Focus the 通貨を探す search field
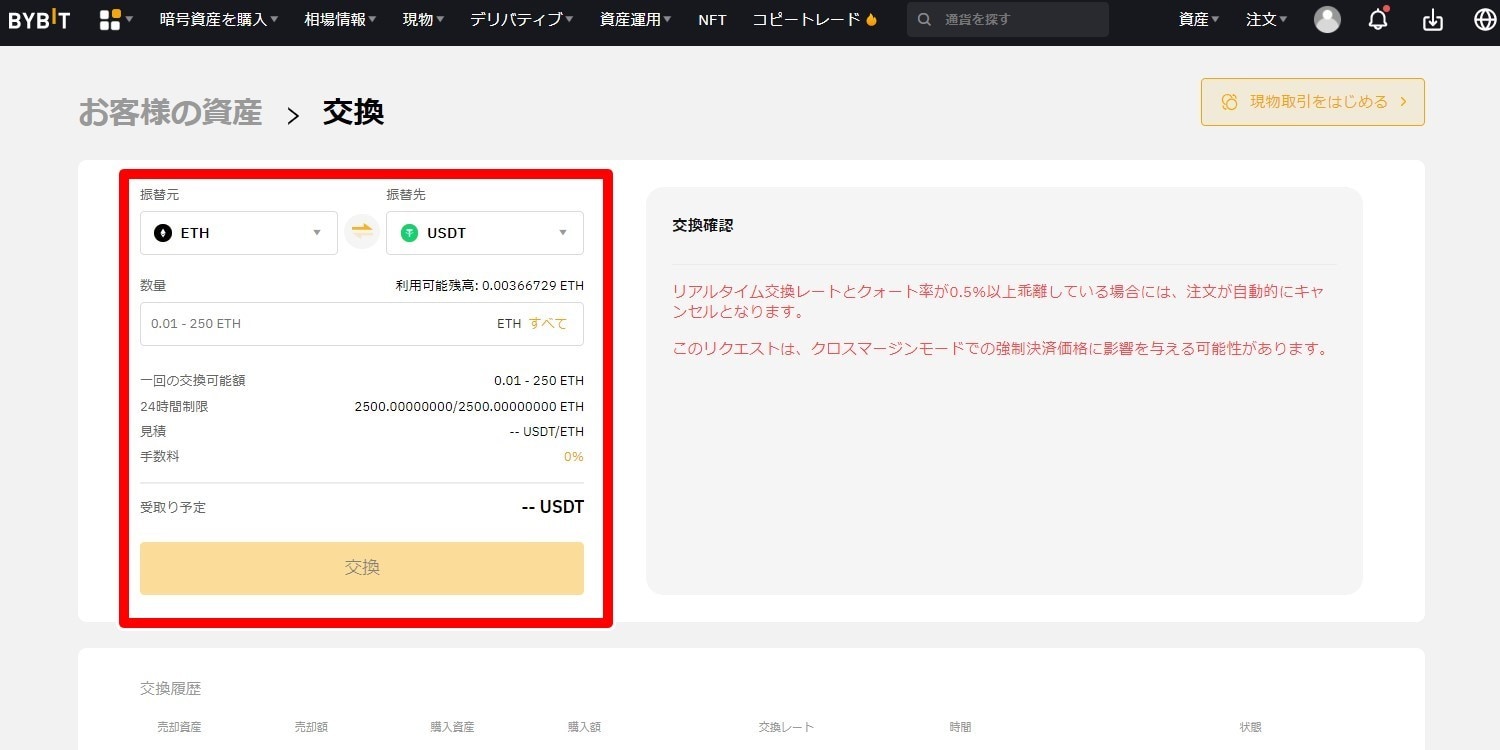Viewport: 1500px width, 750px height. (x=1008, y=19)
